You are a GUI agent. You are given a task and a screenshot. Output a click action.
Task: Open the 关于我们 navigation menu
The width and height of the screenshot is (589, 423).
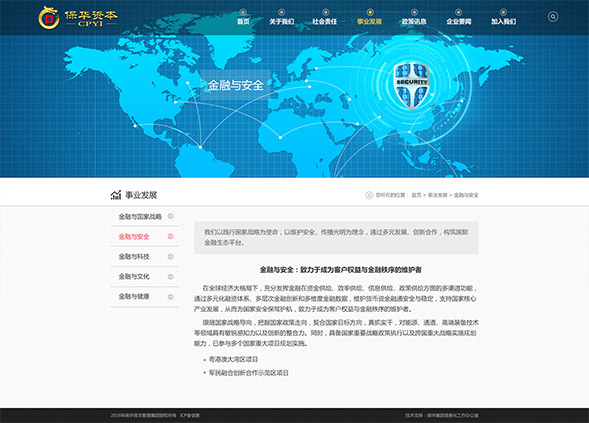coord(281,21)
